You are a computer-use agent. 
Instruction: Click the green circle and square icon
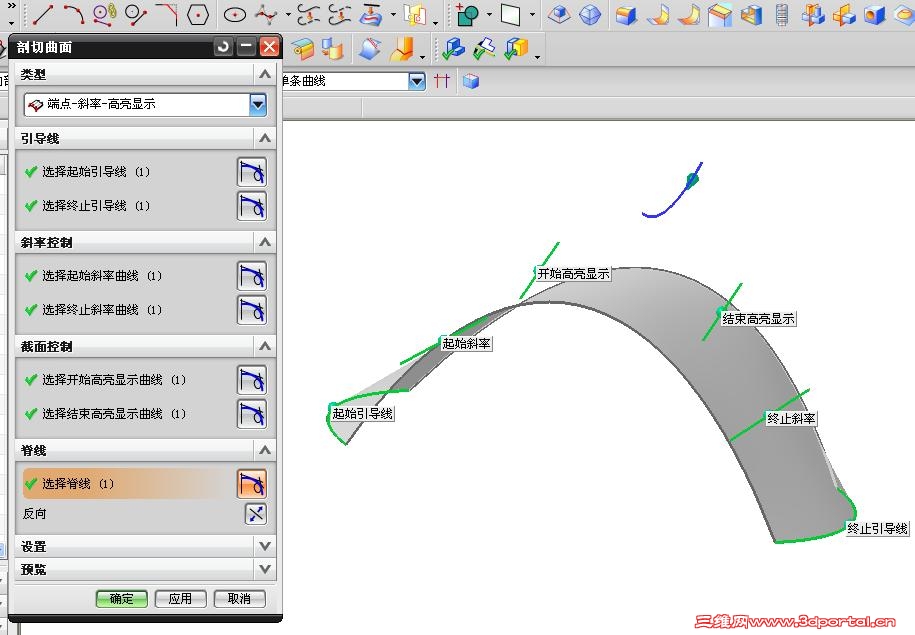click(467, 15)
